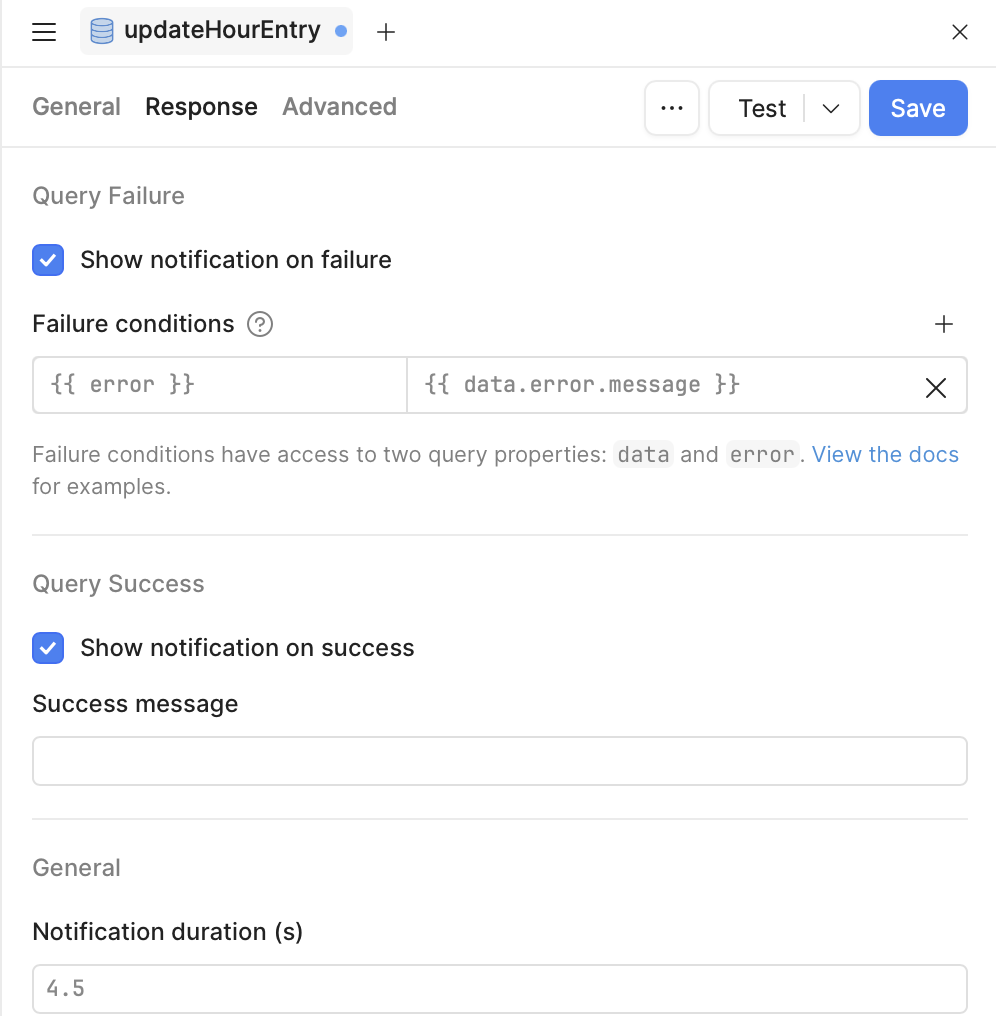Add a new query with plus icon
This screenshot has width=996, height=1016.
386,32
